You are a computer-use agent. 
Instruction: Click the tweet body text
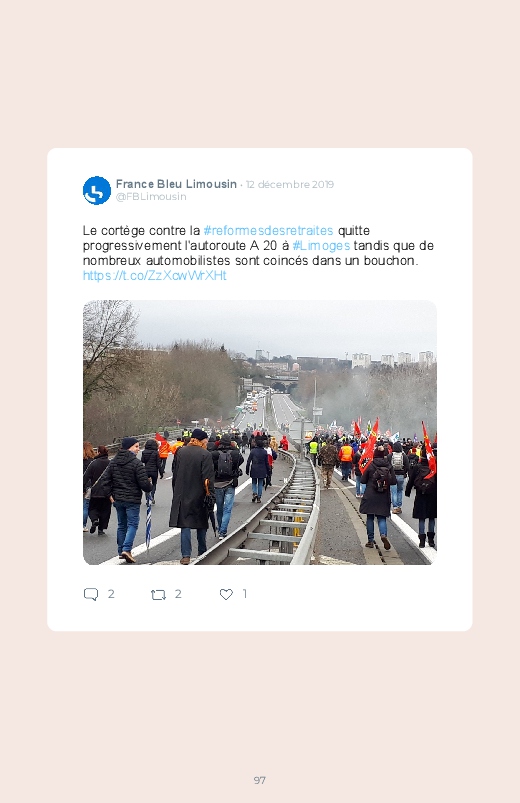[x=258, y=253]
